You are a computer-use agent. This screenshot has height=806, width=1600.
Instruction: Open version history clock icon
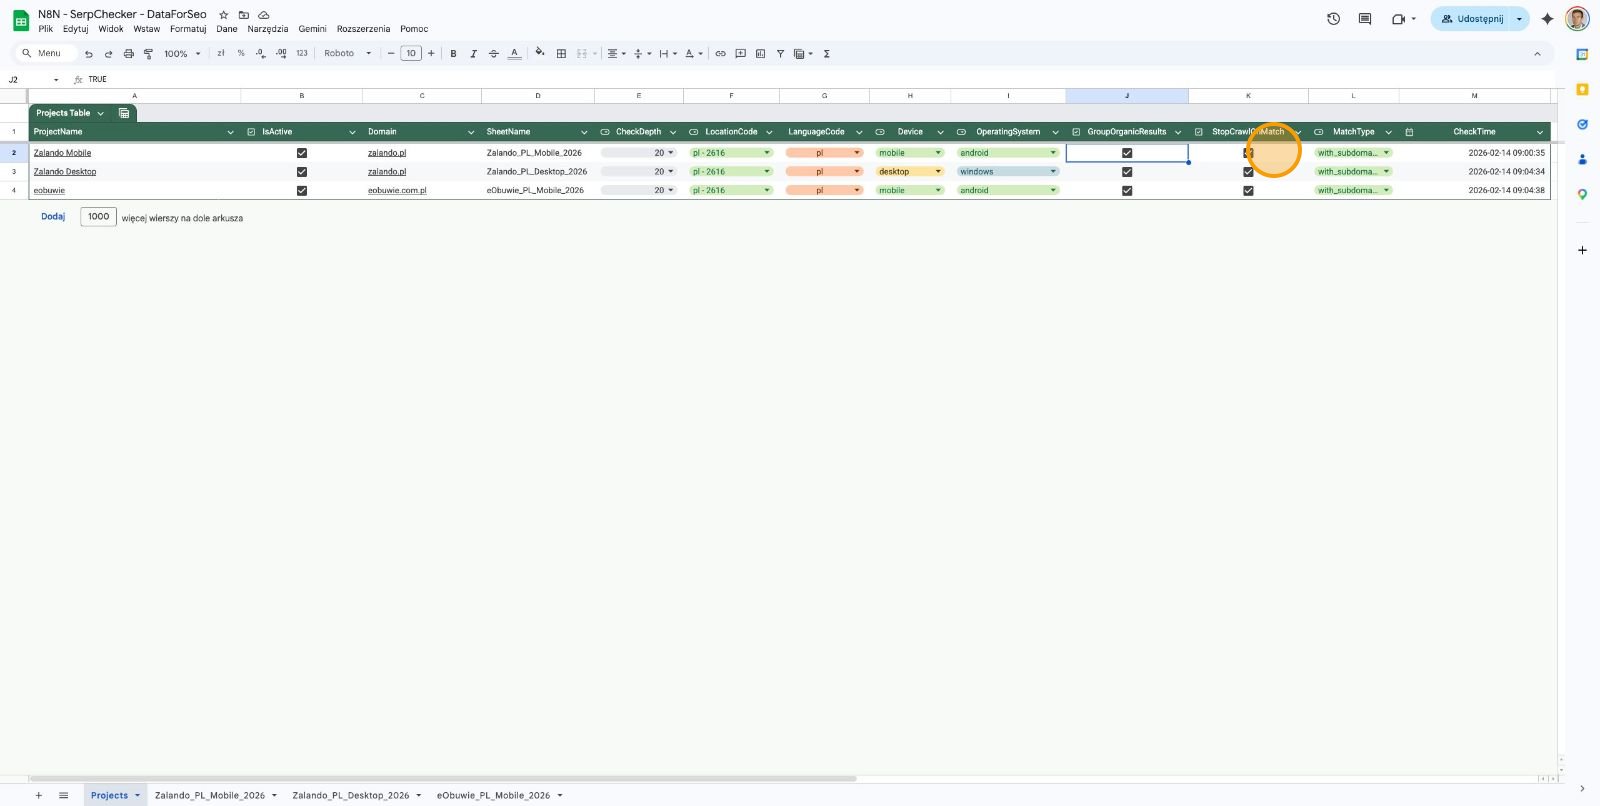click(1333, 19)
